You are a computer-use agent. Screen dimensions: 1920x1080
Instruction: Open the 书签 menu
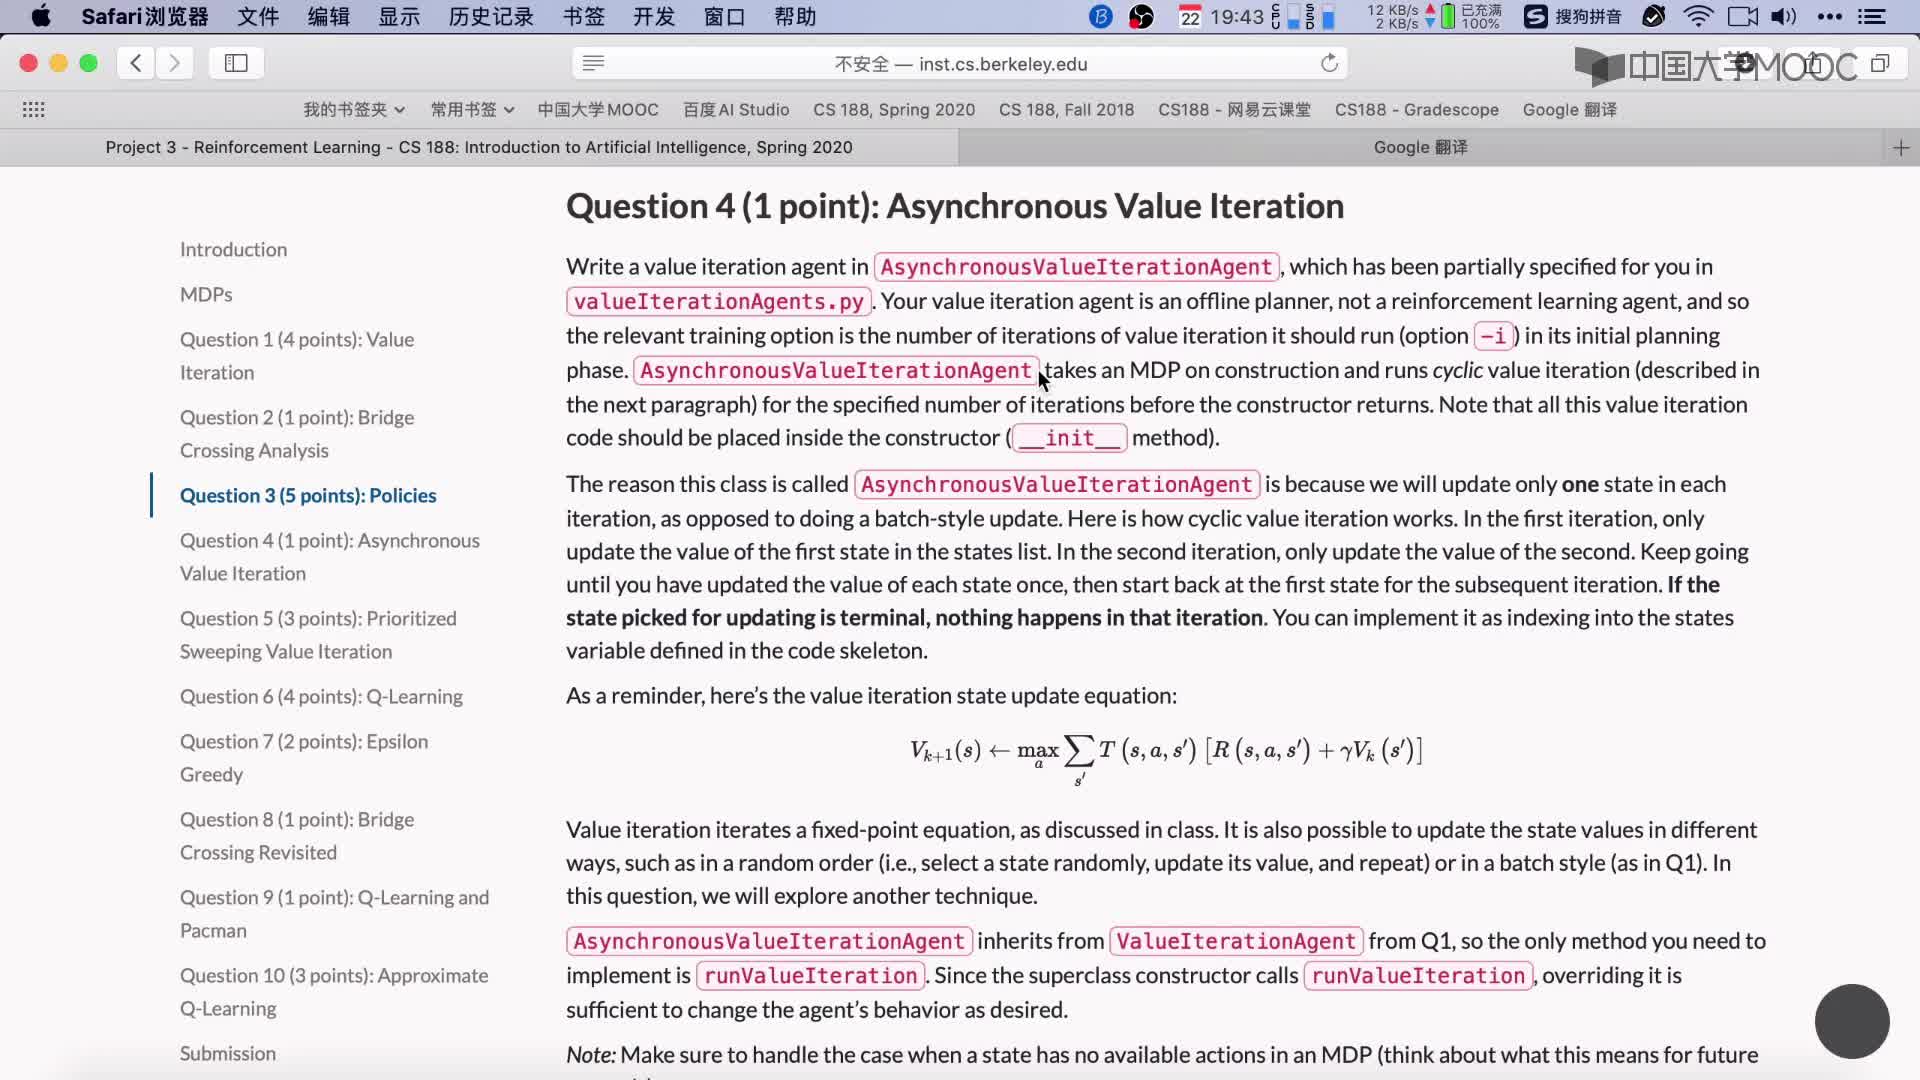pyautogui.click(x=584, y=16)
